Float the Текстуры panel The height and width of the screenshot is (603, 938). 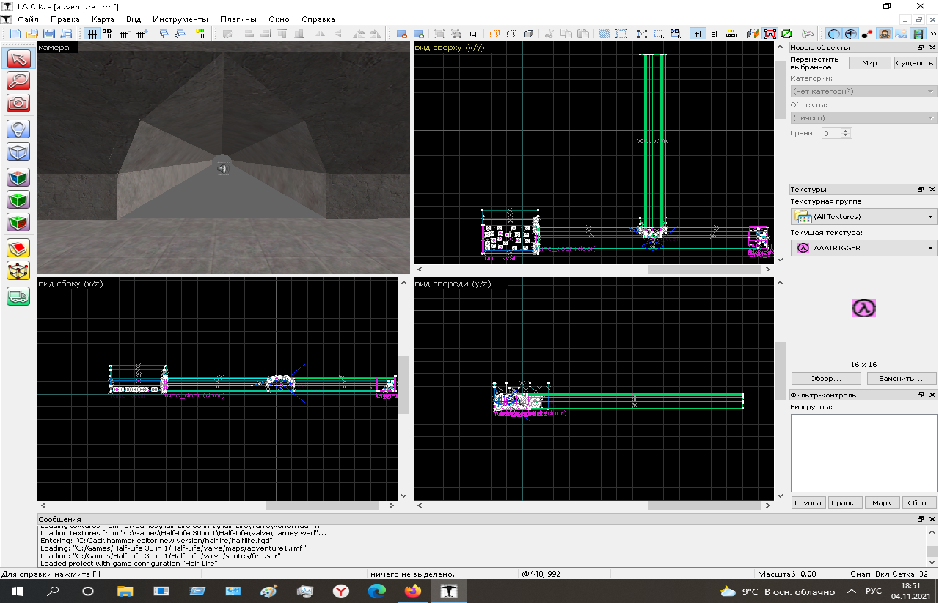pyautogui.click(x=921, y=189)
